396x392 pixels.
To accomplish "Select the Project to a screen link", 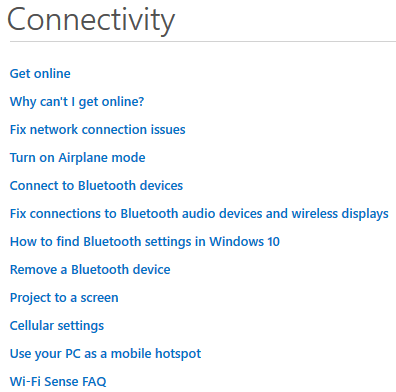I will 64,298.
